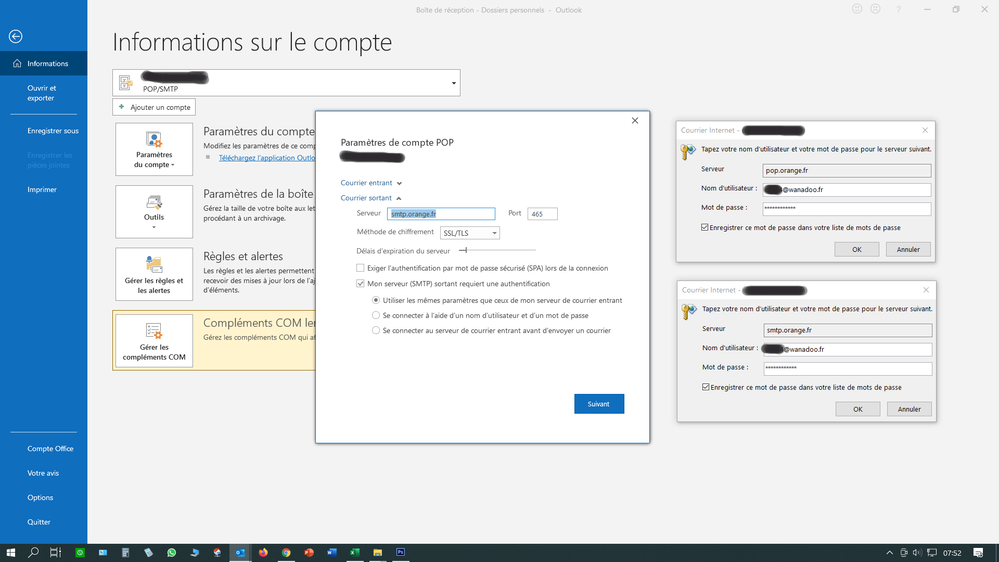Collapse the Courrier sortant section

pos(371,198)
